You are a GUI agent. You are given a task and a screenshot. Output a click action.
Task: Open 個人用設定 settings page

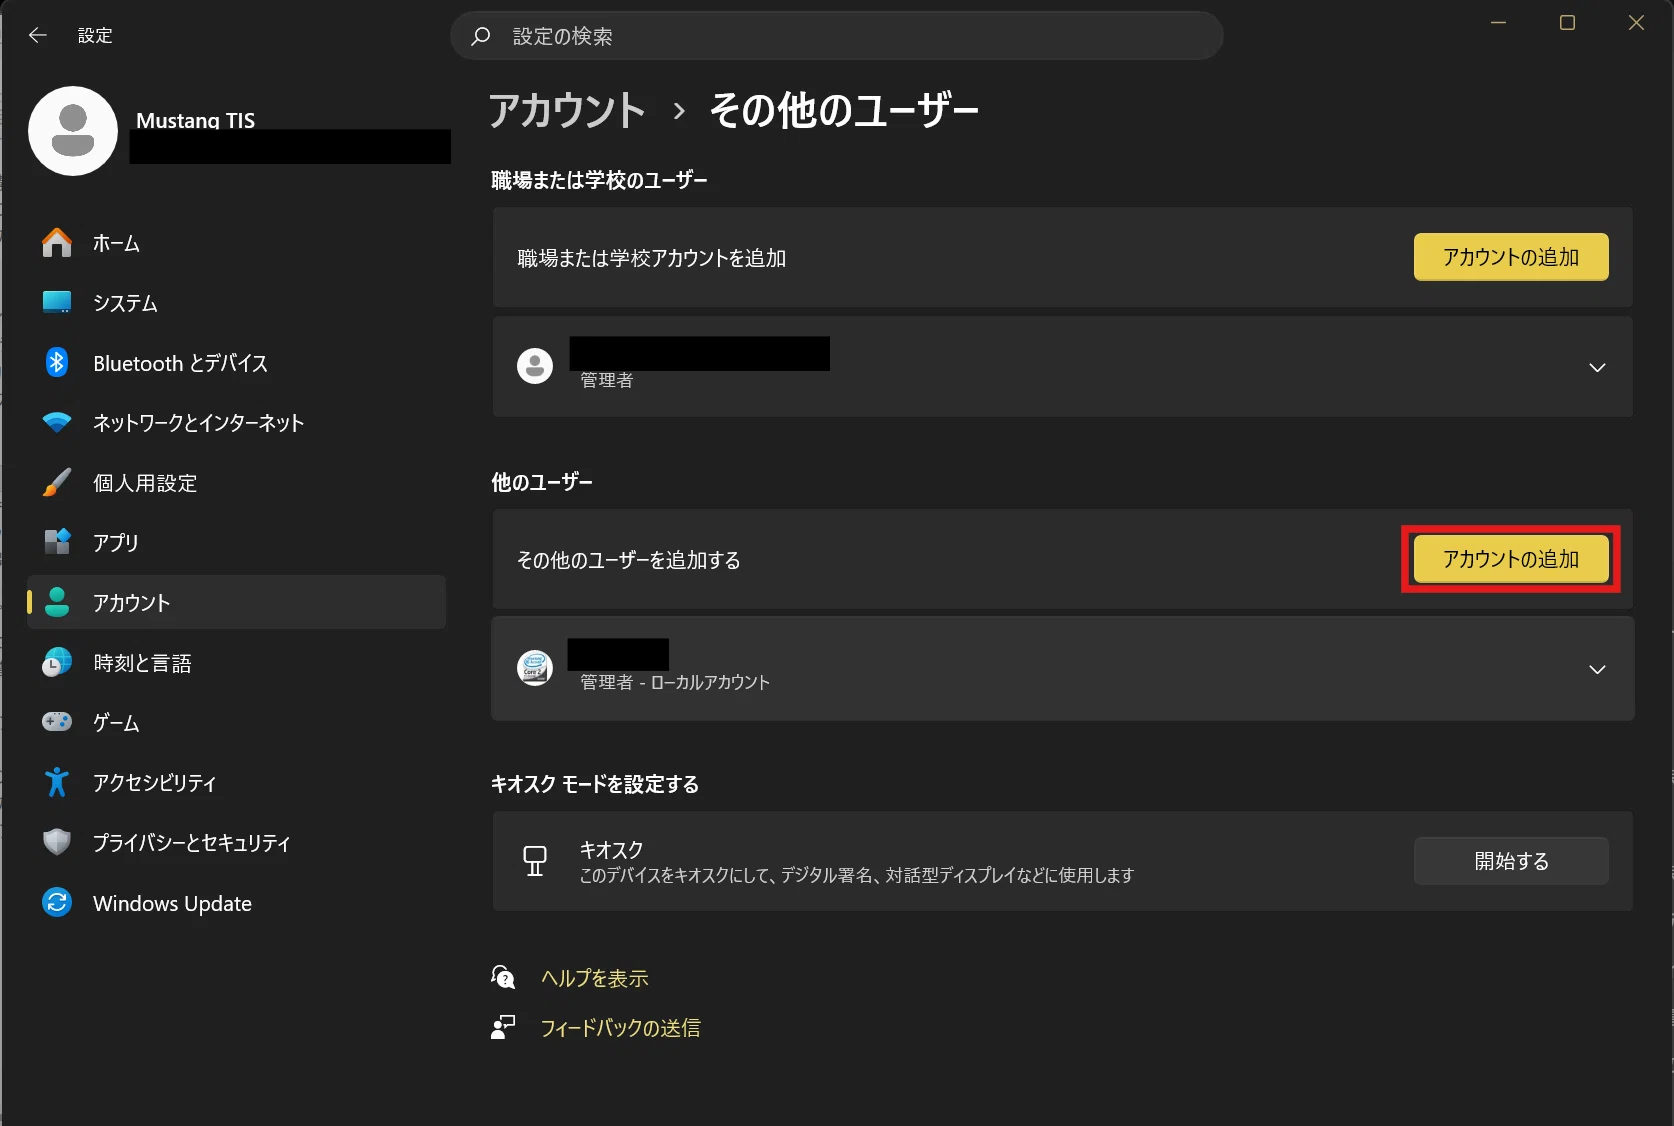[236, 483]
